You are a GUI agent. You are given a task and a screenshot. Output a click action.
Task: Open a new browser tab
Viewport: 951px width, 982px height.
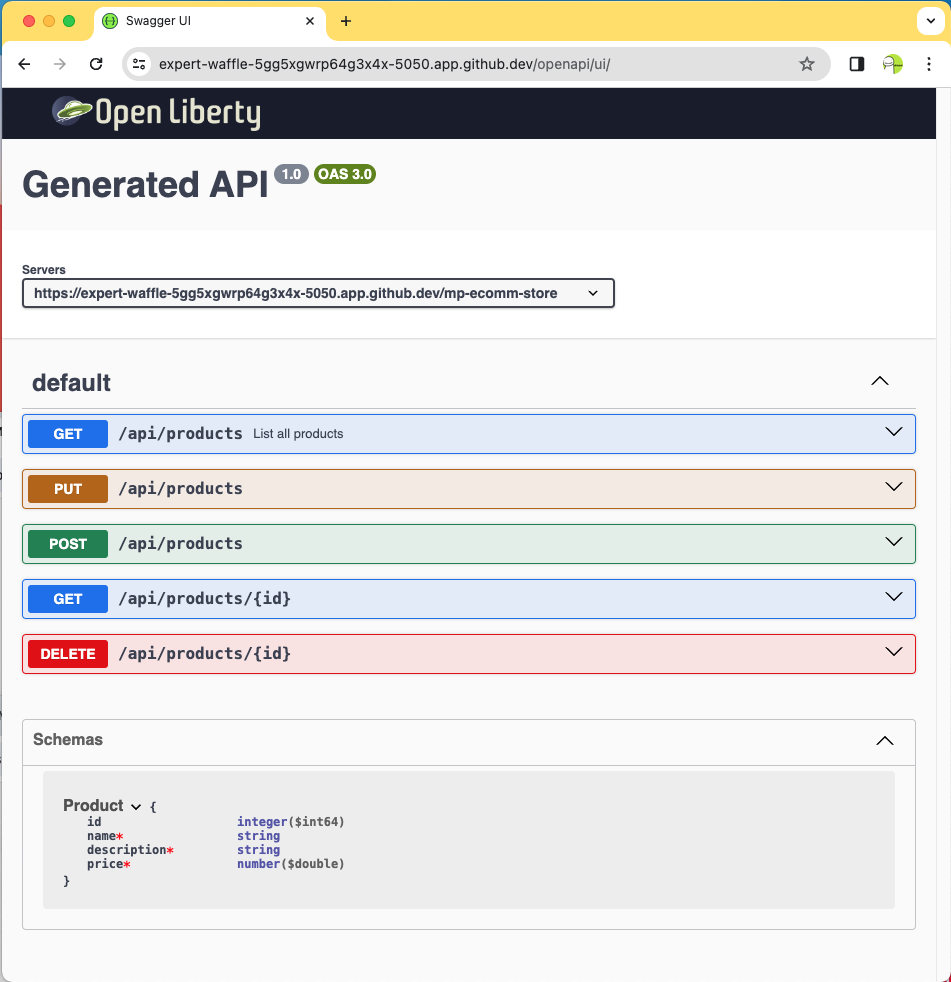[x=346, y=21]
